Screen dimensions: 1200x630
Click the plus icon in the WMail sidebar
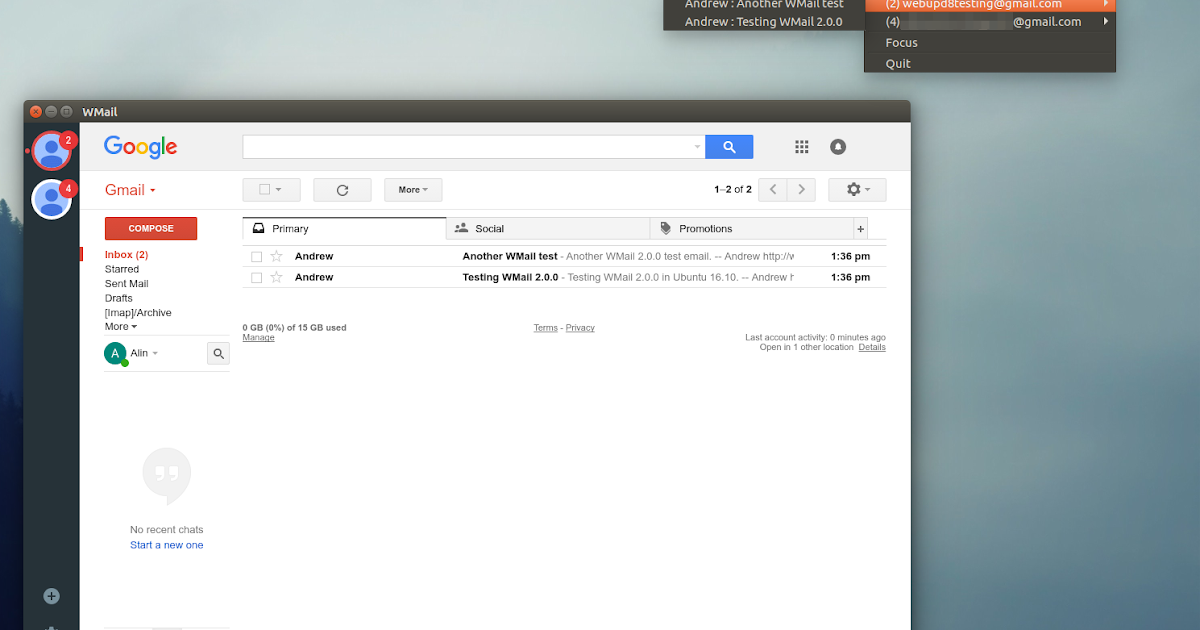tap(50, 595)
